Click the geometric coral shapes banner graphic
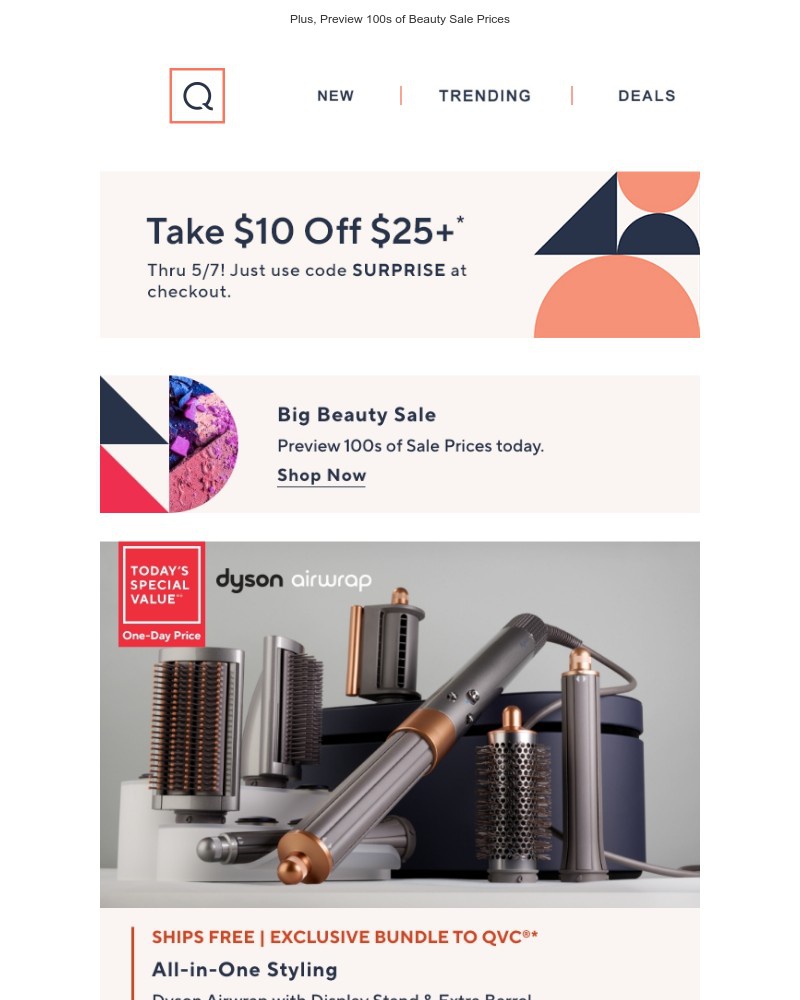Screen dimensions: 800x1000 click(x=617, y=254)
